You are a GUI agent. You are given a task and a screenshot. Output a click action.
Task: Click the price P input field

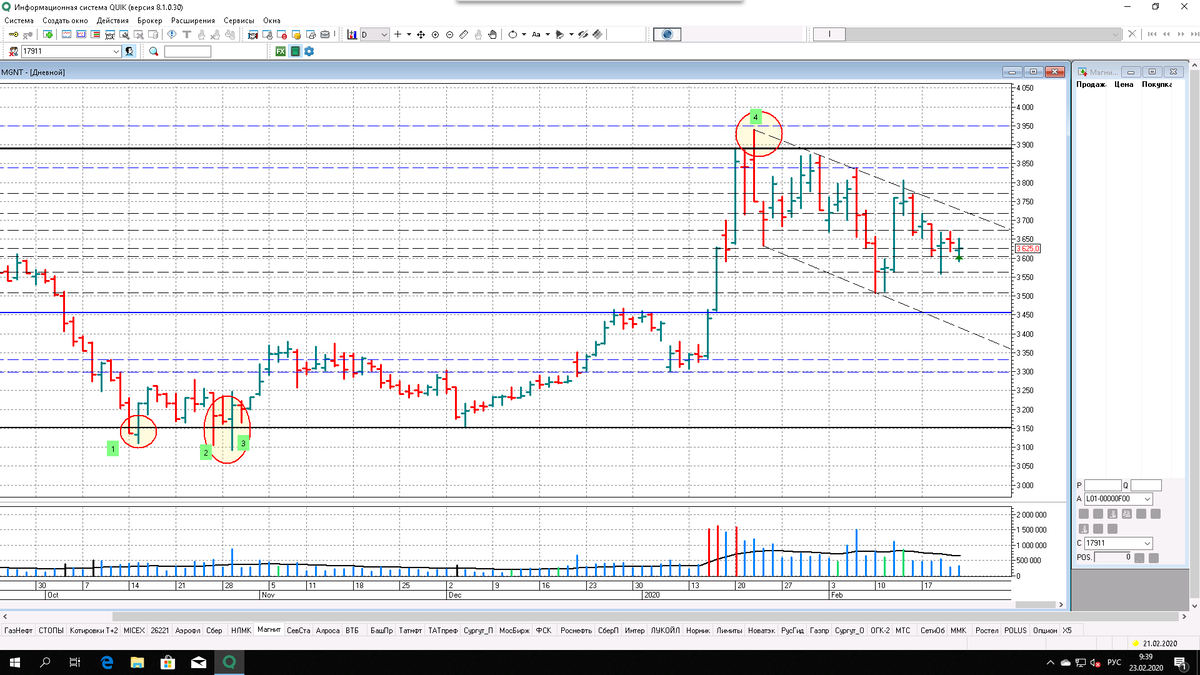click(x=1103, y=484)
